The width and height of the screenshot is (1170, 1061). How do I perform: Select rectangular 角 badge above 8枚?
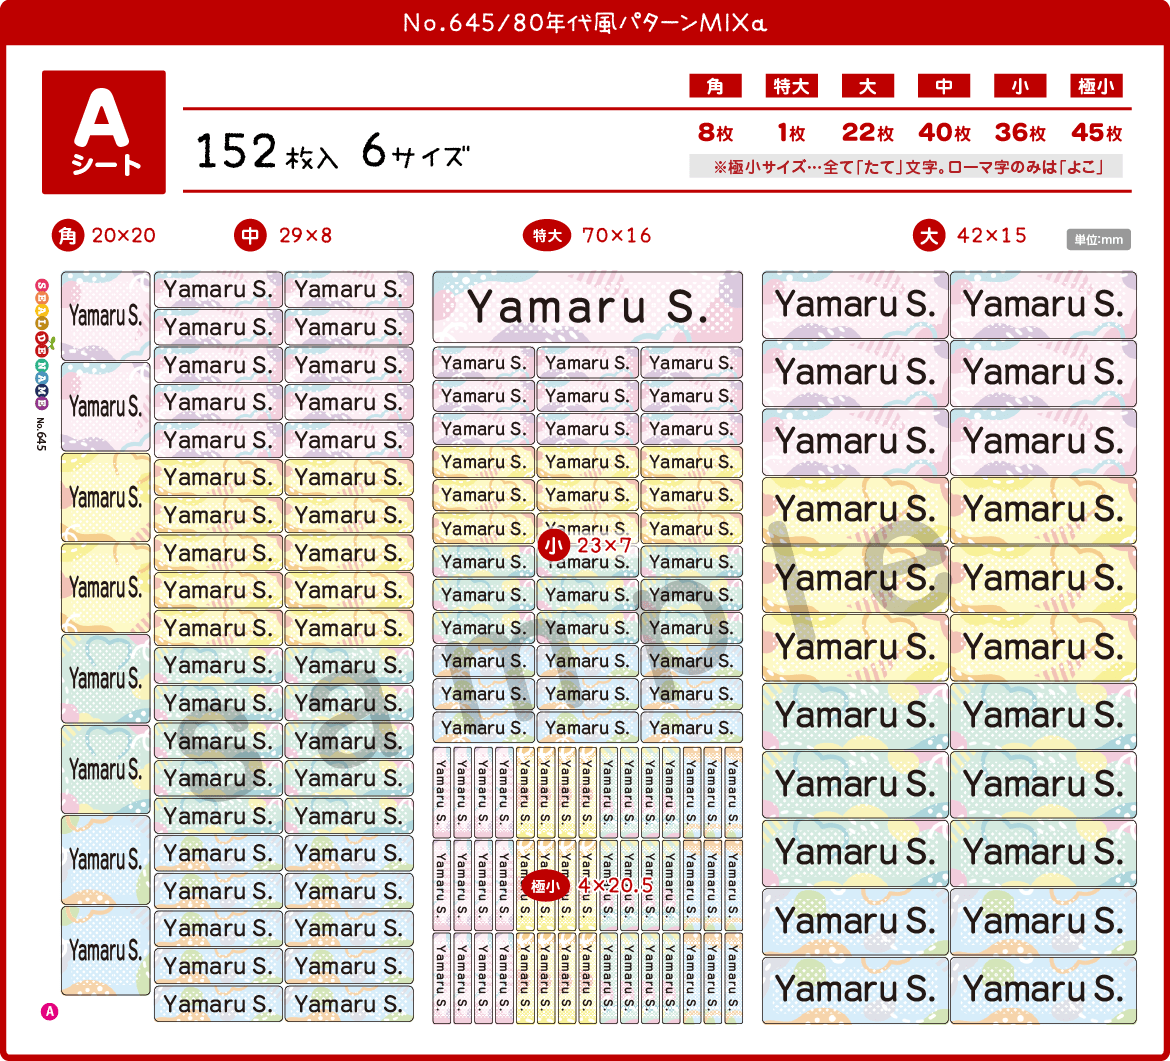715,86
